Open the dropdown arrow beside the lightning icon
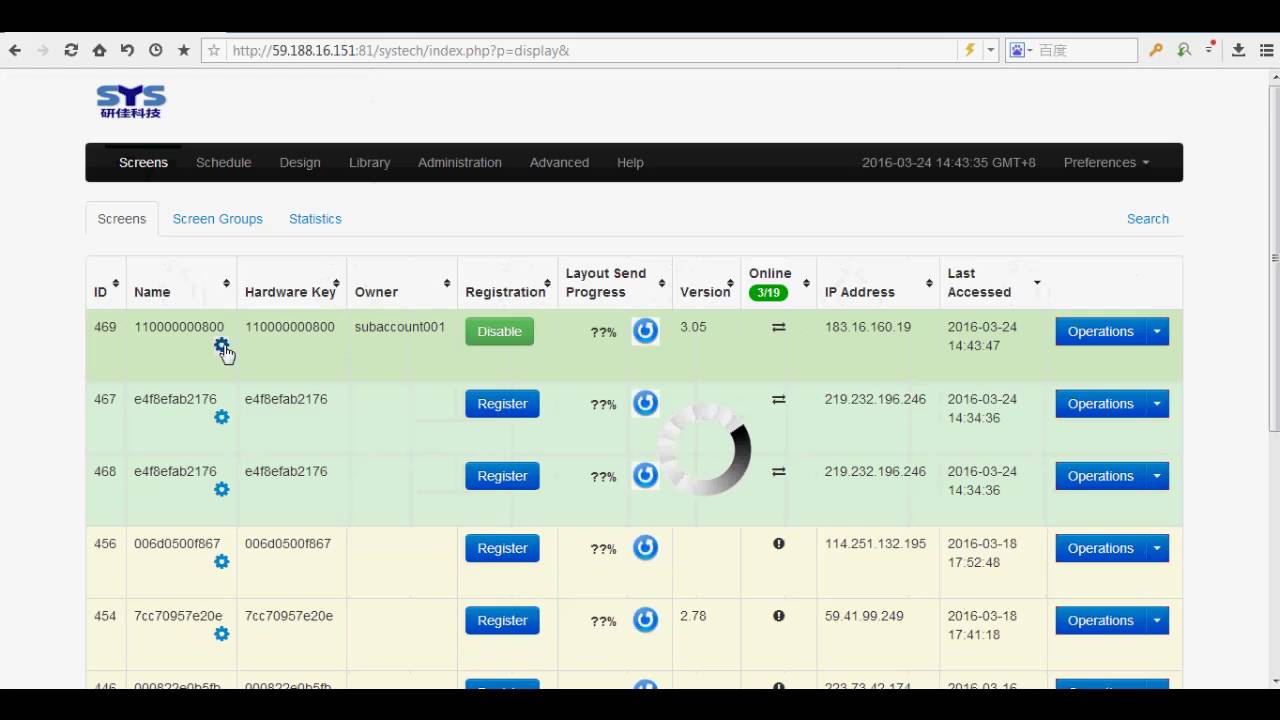The width and height of the screenshot is (1280, 720). 991,50
